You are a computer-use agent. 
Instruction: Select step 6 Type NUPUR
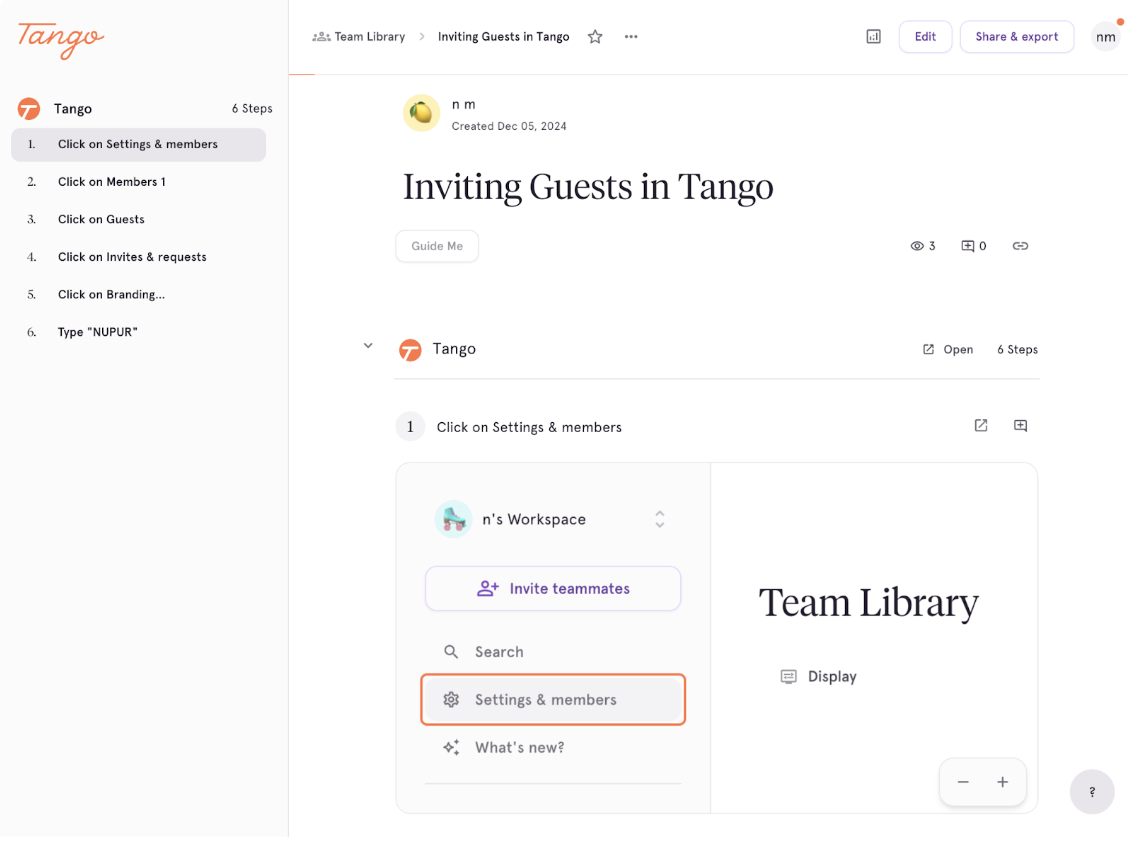[139, 333]
